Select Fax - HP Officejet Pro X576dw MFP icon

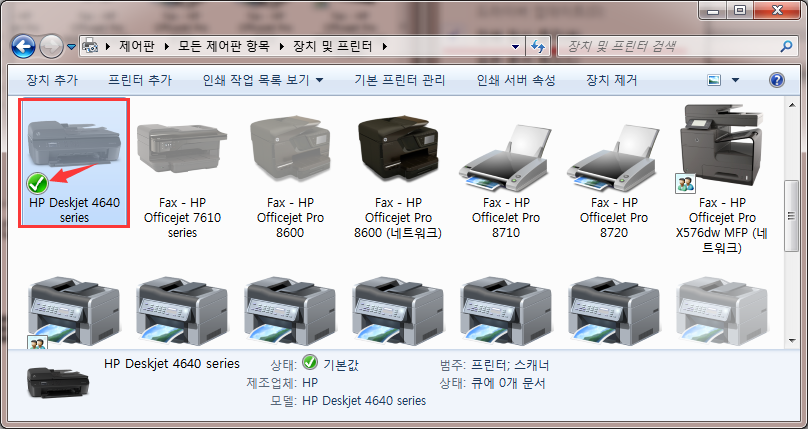click(x=721, y=145)
